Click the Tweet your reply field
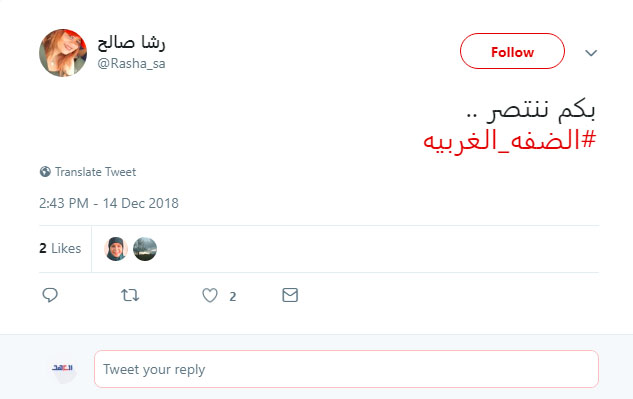 pyautogui.click(x=346, y=369)
